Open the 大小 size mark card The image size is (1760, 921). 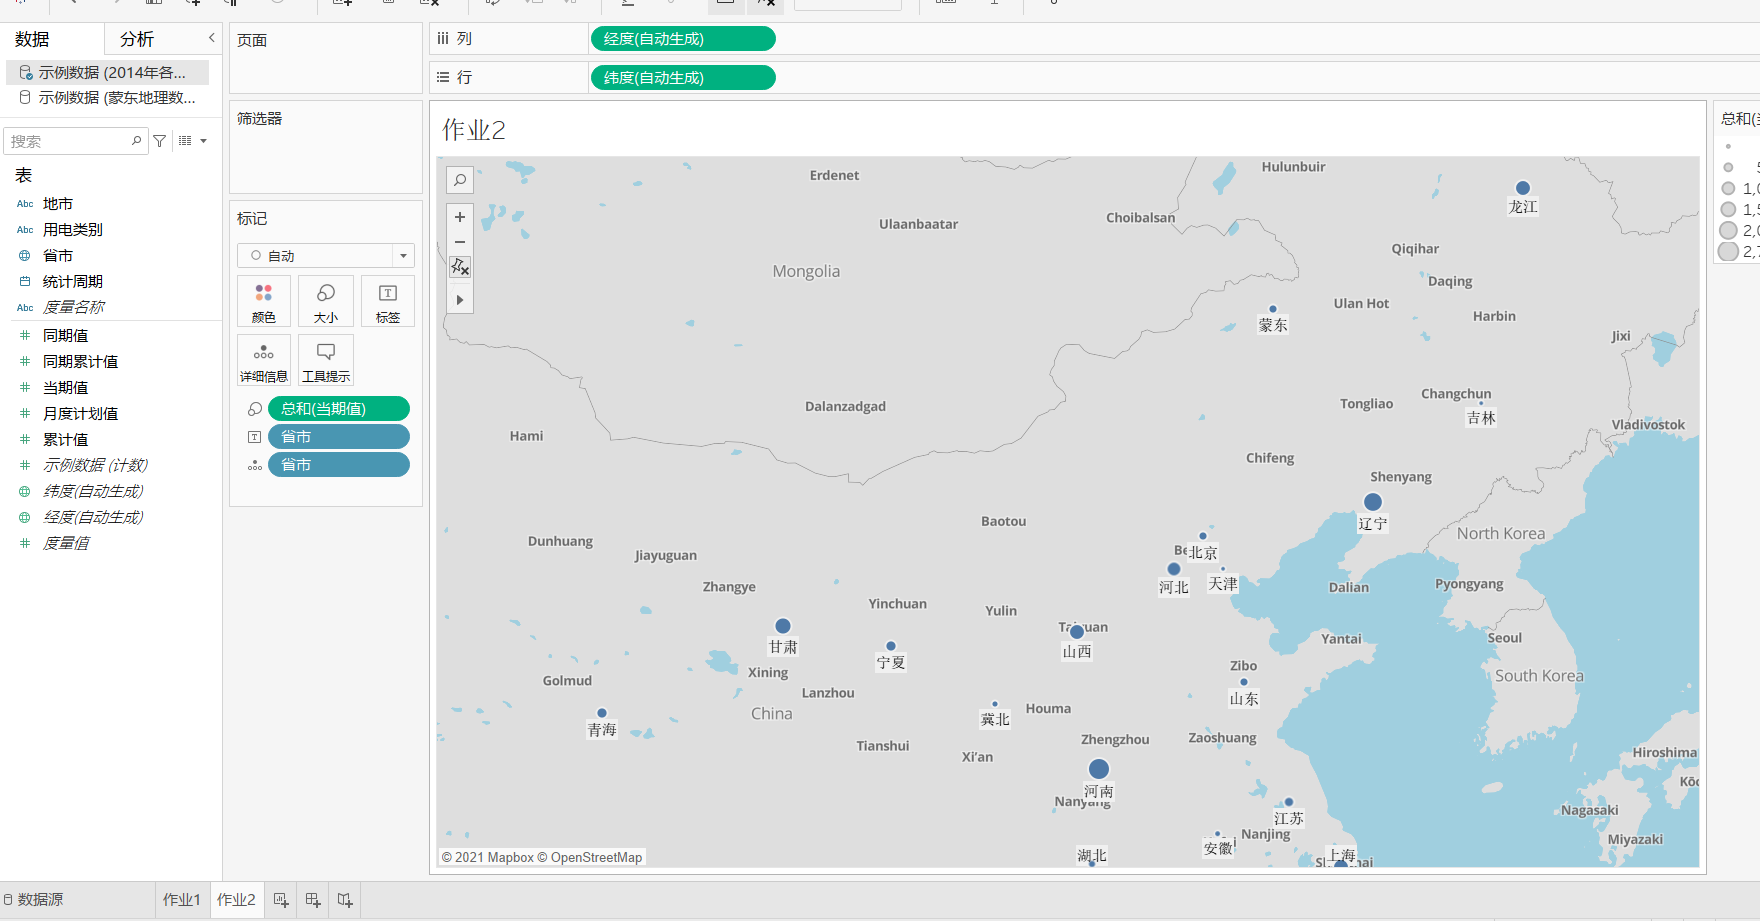point(326,301)
